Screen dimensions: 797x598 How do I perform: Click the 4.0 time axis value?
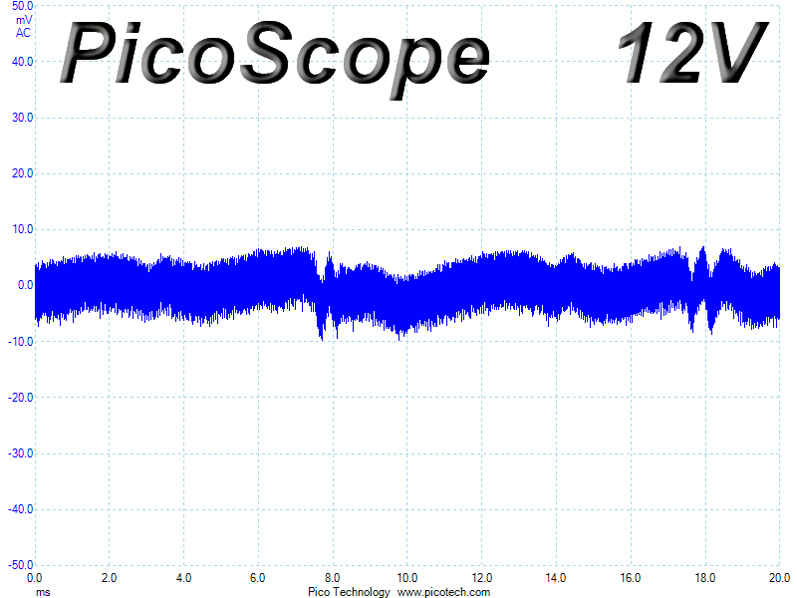pos(183,578)
